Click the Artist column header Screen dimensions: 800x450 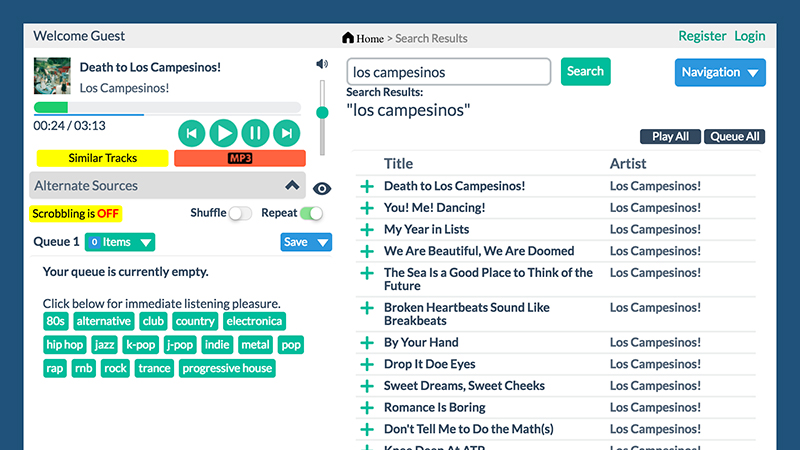628,164
